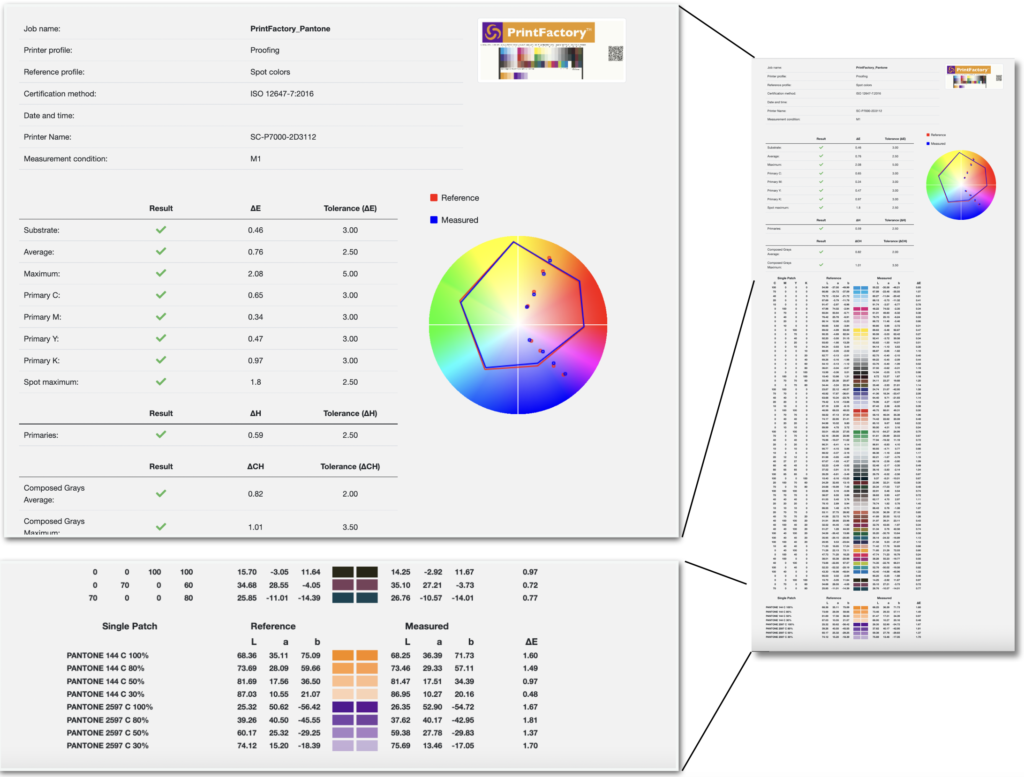Click the printer name SC-P7000-2D3112

click(x=283, y=137)
